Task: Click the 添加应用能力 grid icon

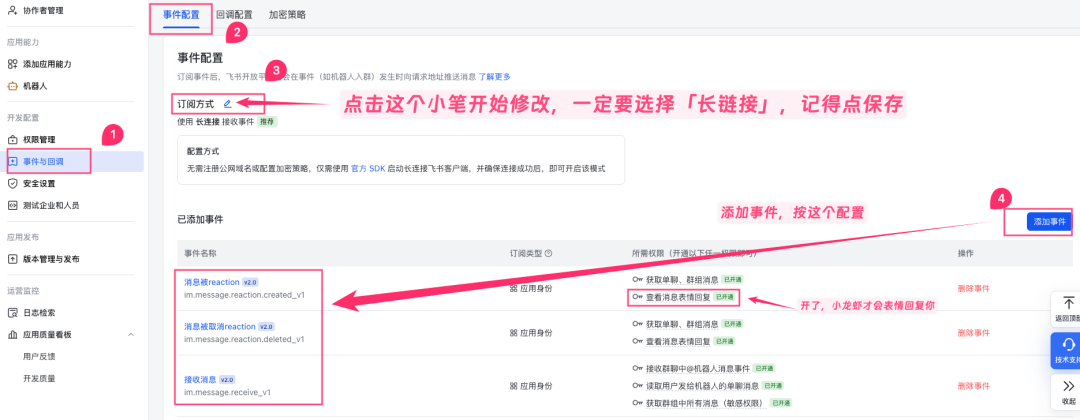Action: click(x=13, y=64)
